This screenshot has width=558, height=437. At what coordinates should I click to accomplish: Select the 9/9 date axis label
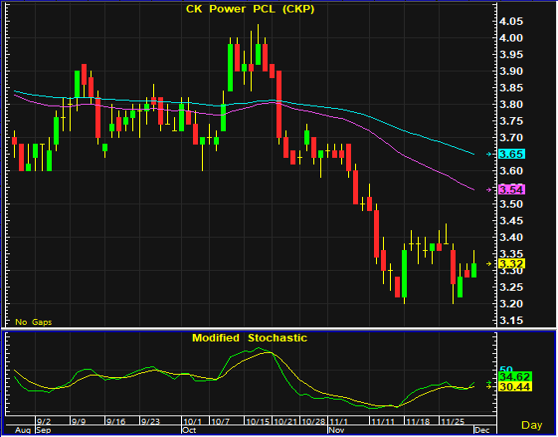click(79, 422)
